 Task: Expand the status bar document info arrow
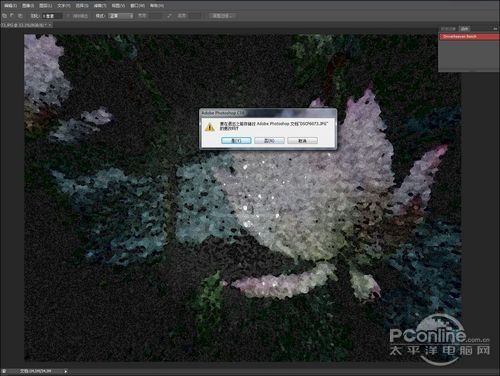[66, 371]
